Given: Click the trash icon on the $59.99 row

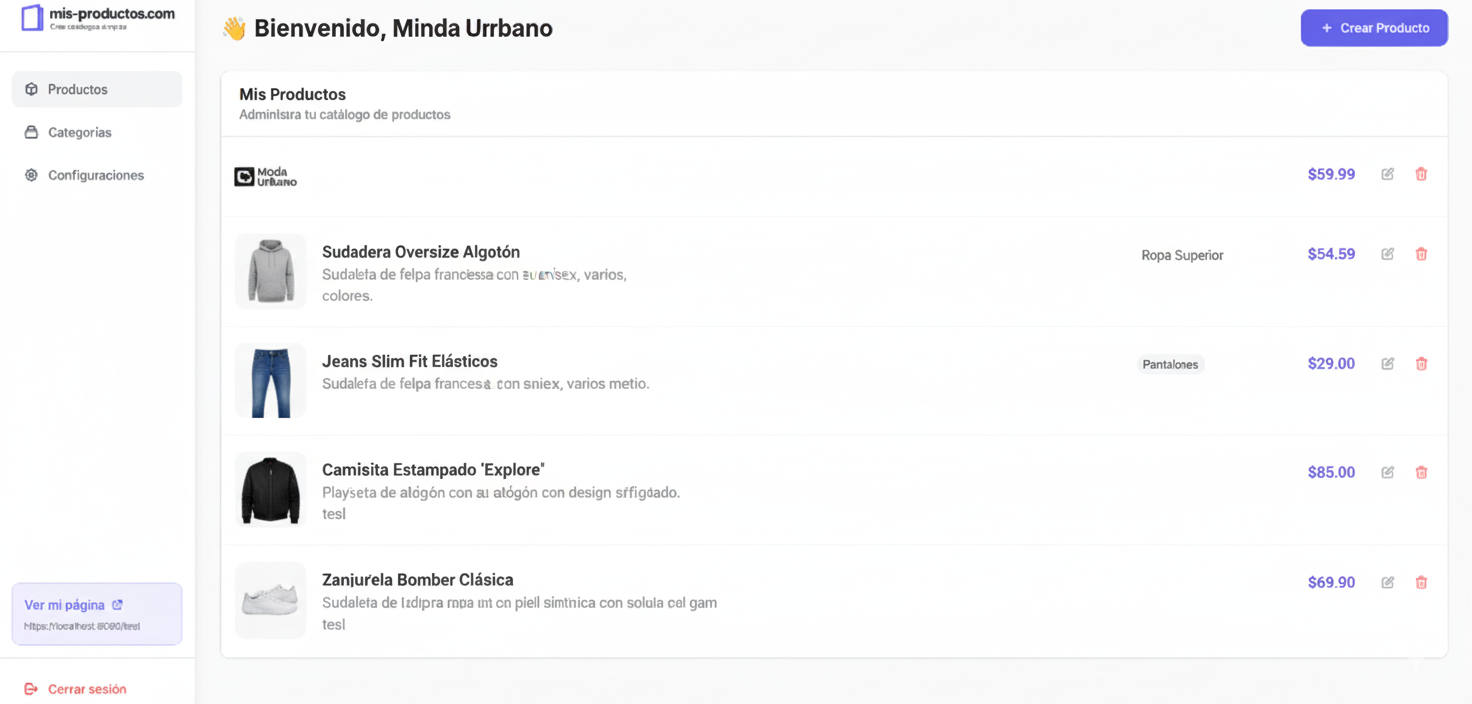Looking at the screenshot, I should pos(1421,174).
